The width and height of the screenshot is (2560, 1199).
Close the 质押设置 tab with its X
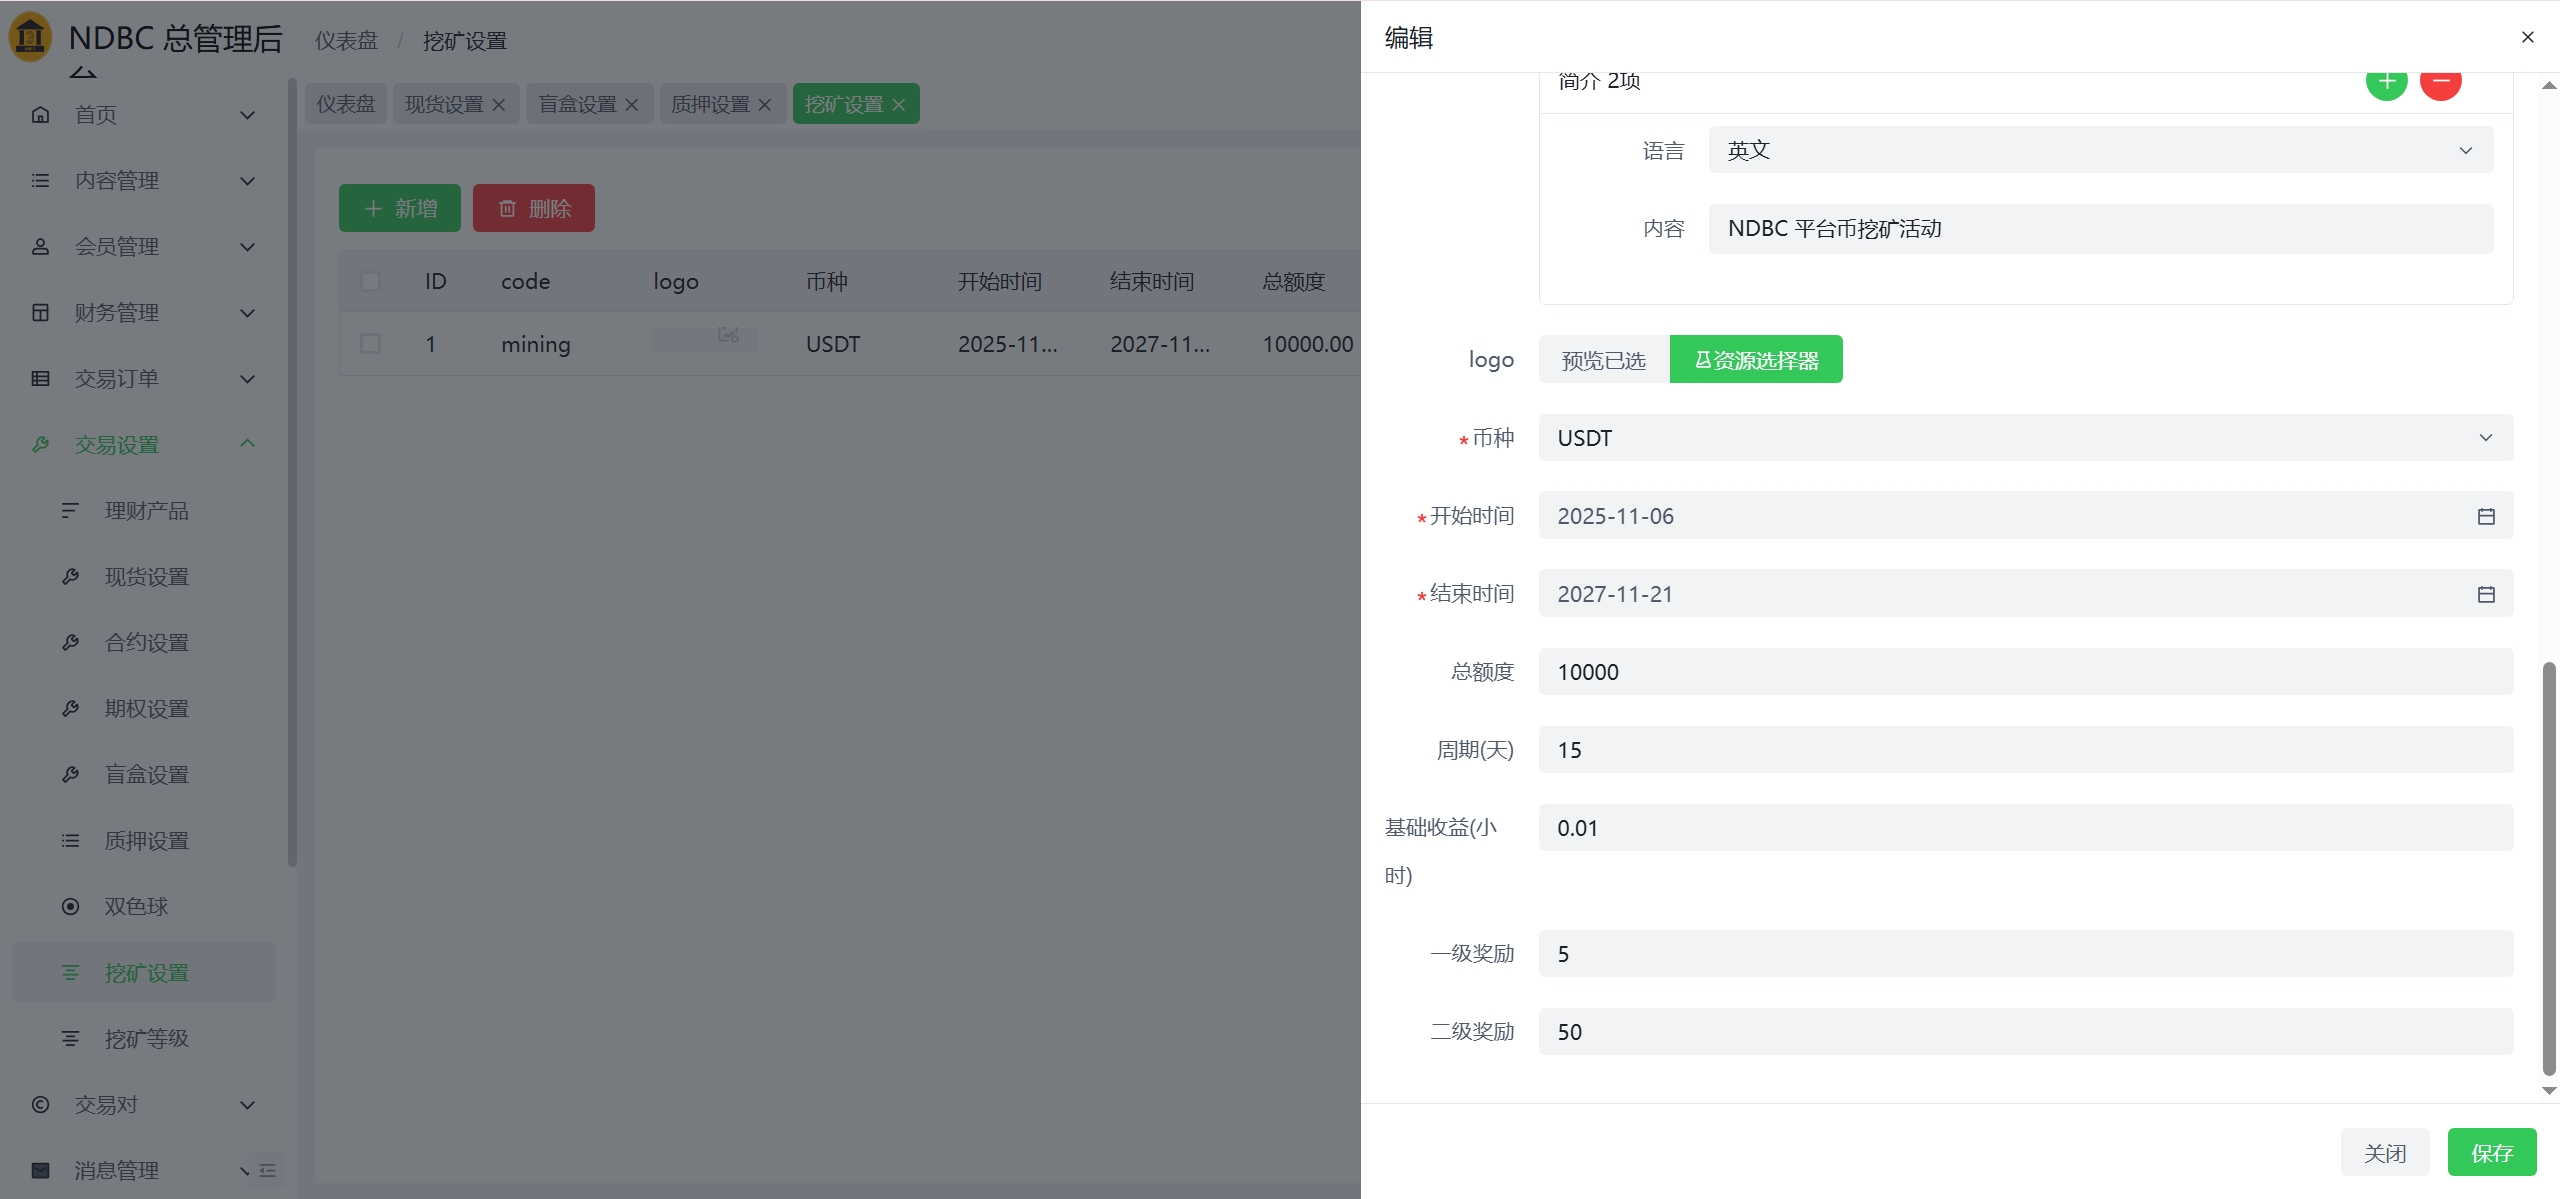[x=765, y=104]
